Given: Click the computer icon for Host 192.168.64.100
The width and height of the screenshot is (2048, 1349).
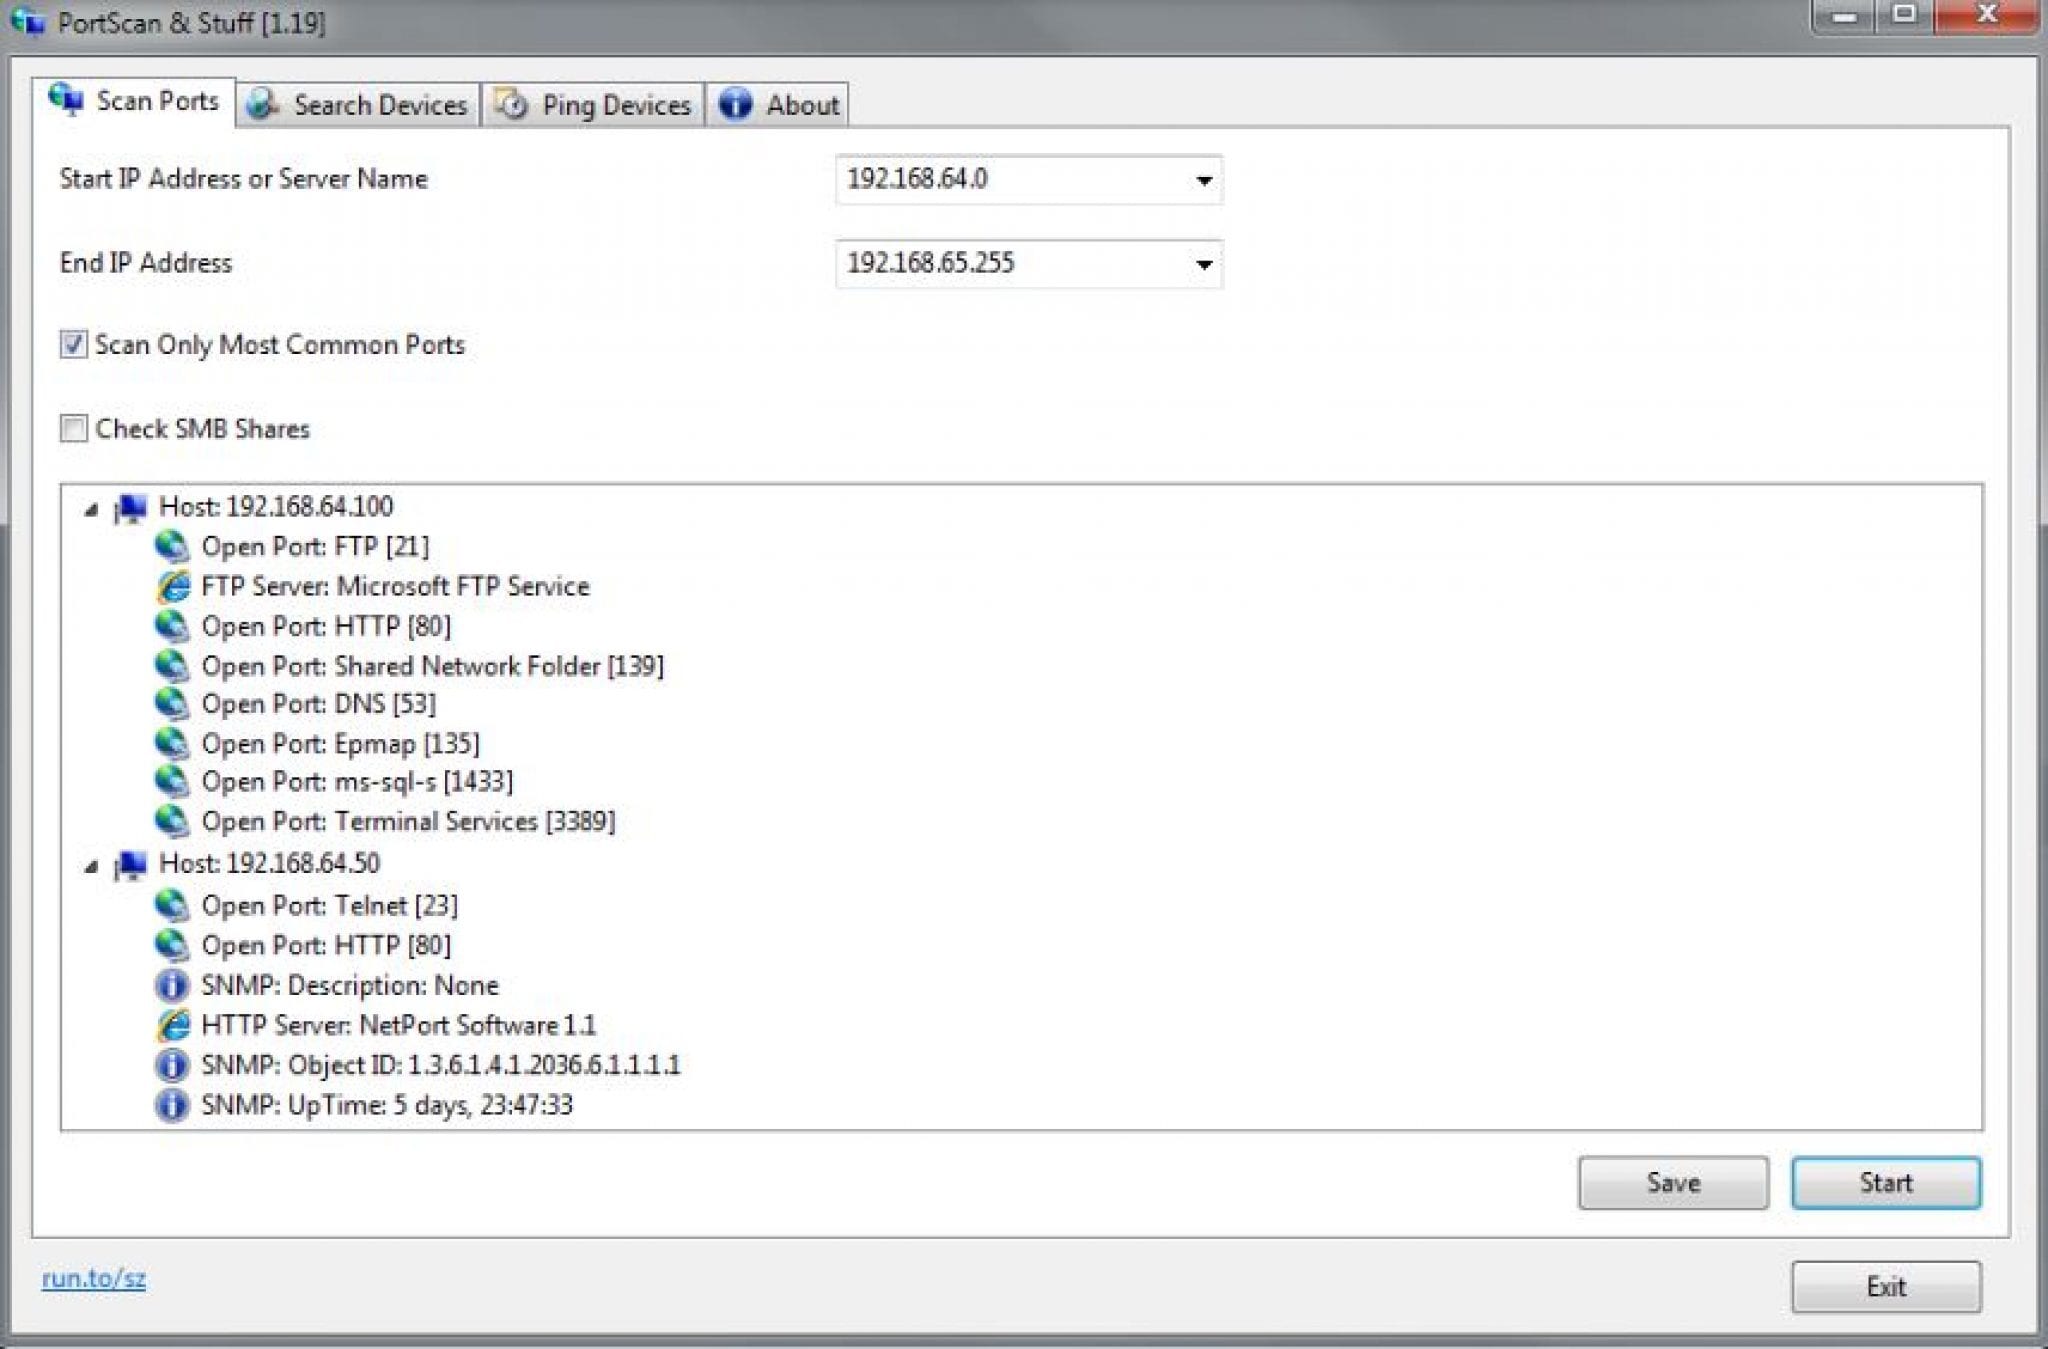Looking at the screenshot, I should tap(131, 508).
